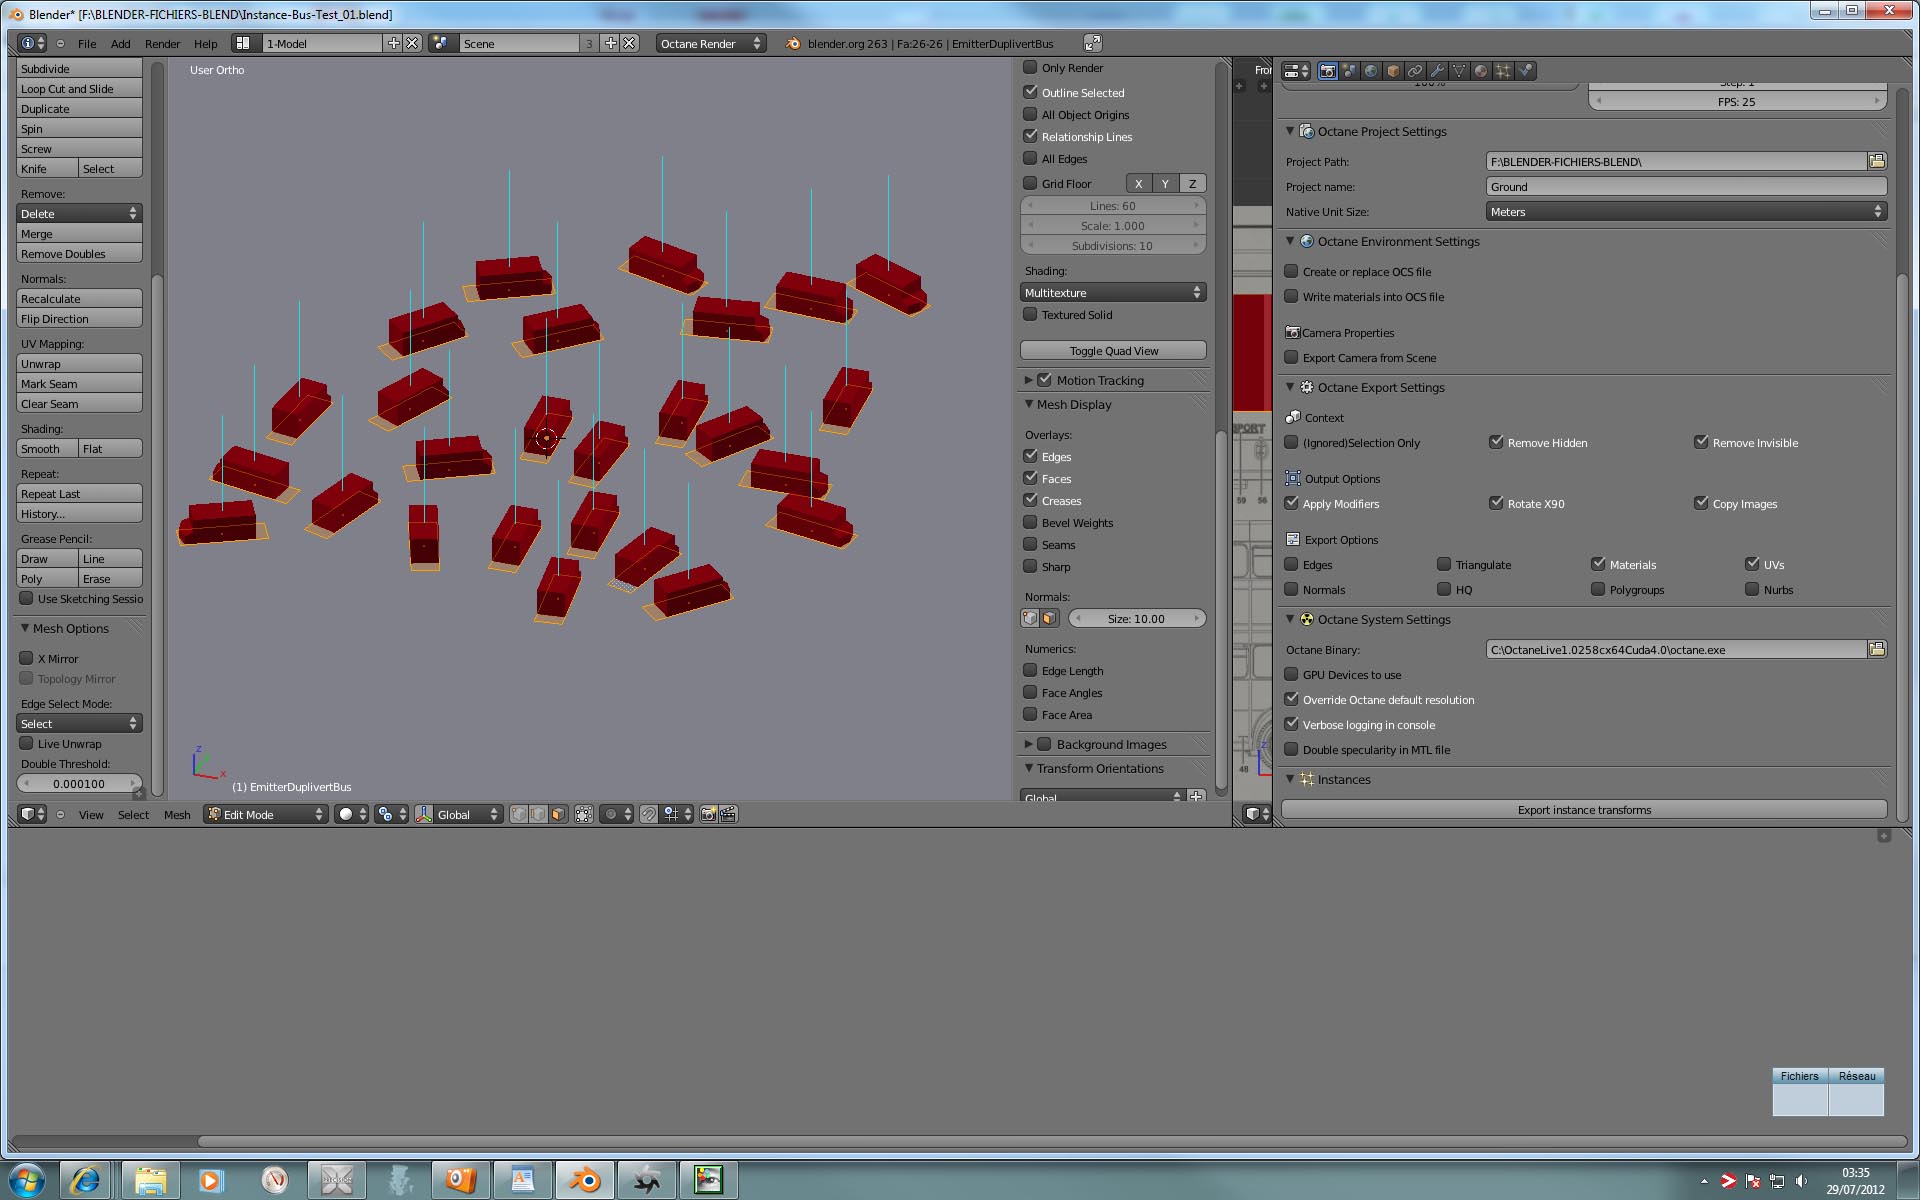This screenshot has height=1200, width=1920.
Task: Enable the Triangulate export option
Action: [x=1444, y=564]
